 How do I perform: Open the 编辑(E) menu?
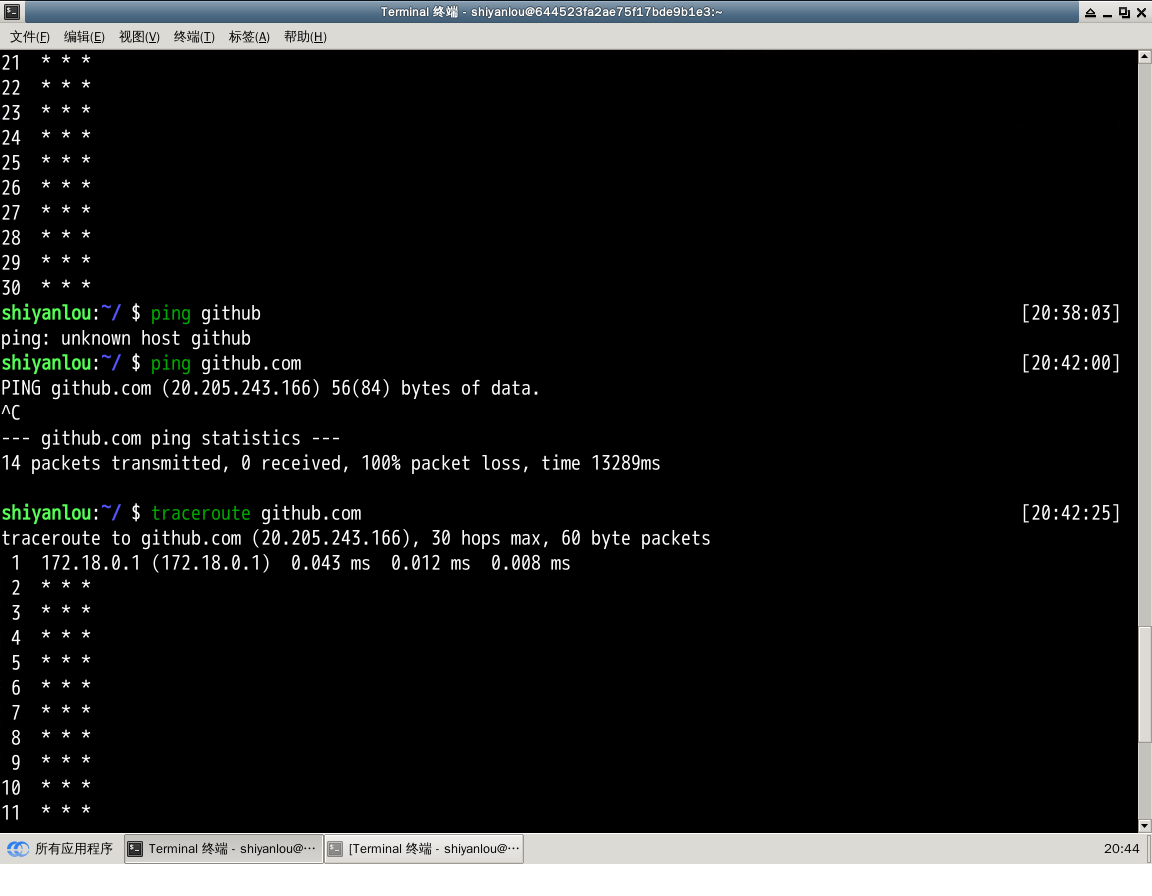point(84,37)
